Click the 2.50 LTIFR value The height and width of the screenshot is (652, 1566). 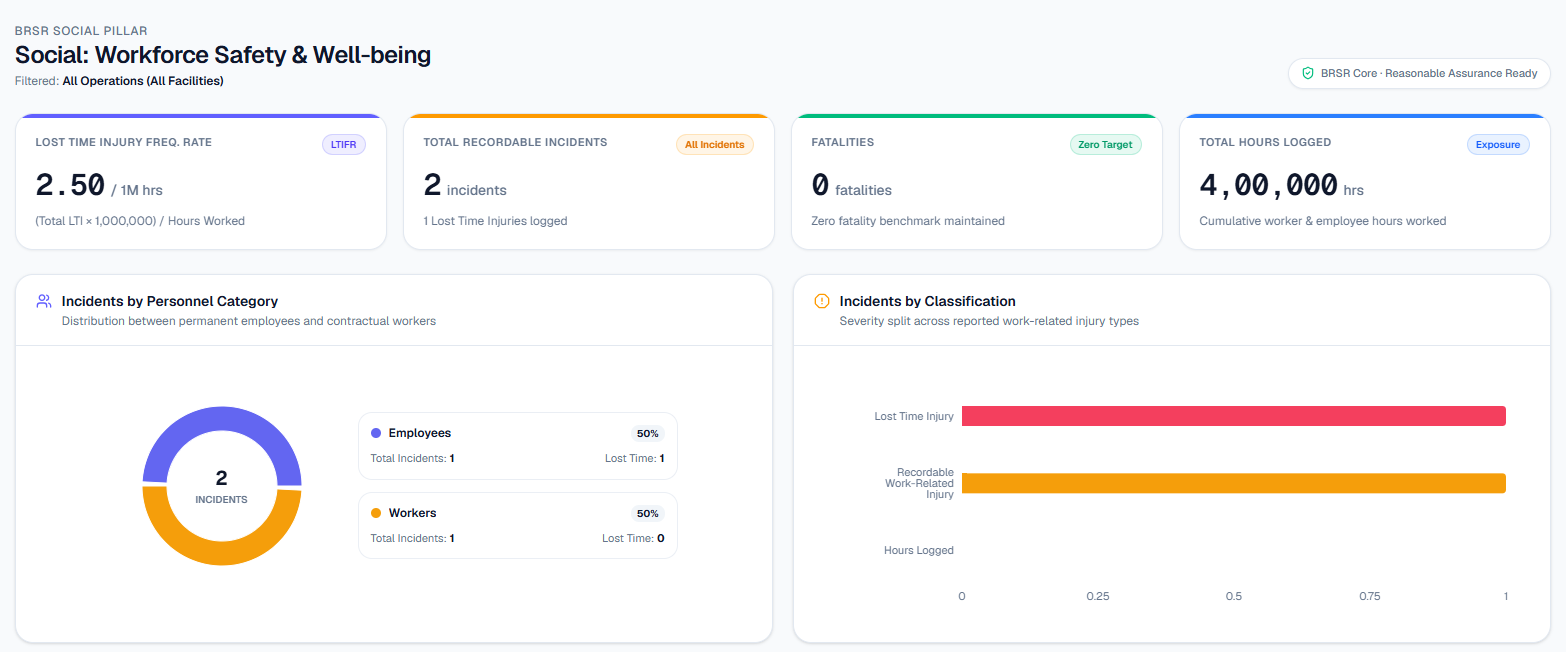pyautogui.click(x=70, y=186)
